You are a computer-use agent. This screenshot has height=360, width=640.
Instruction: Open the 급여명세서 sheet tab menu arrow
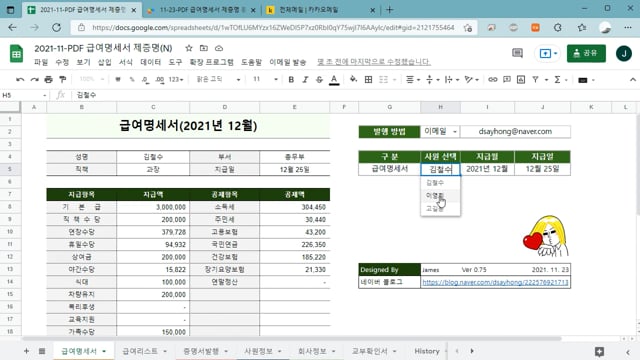tap(104, 351)
